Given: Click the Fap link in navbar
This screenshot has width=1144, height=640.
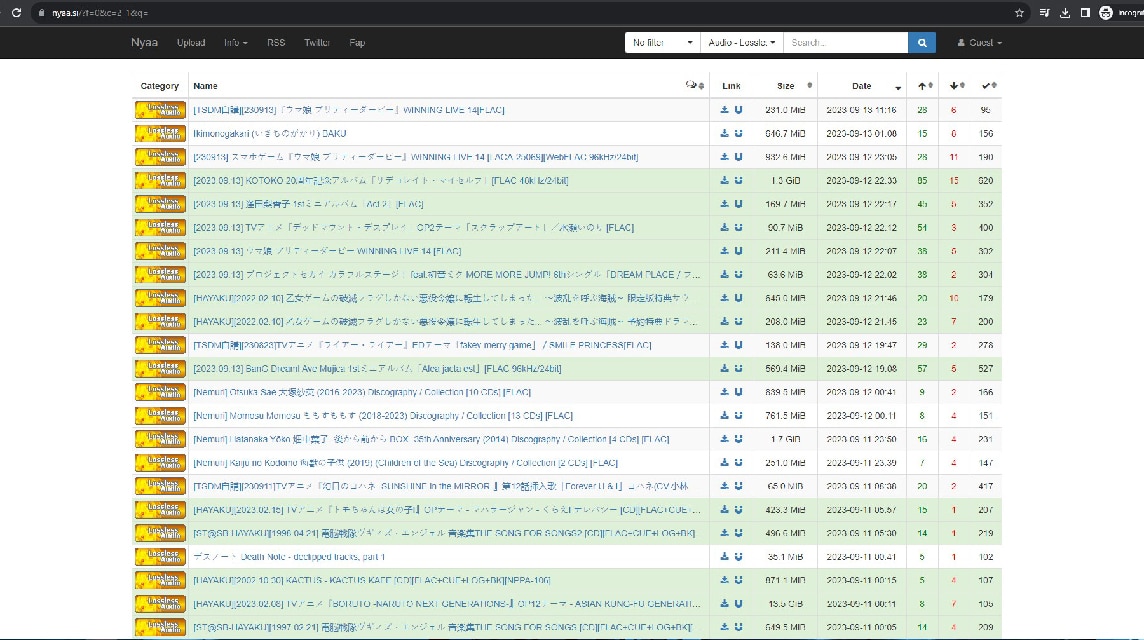Looking at the screenshot, I should (x=357, y=43).
